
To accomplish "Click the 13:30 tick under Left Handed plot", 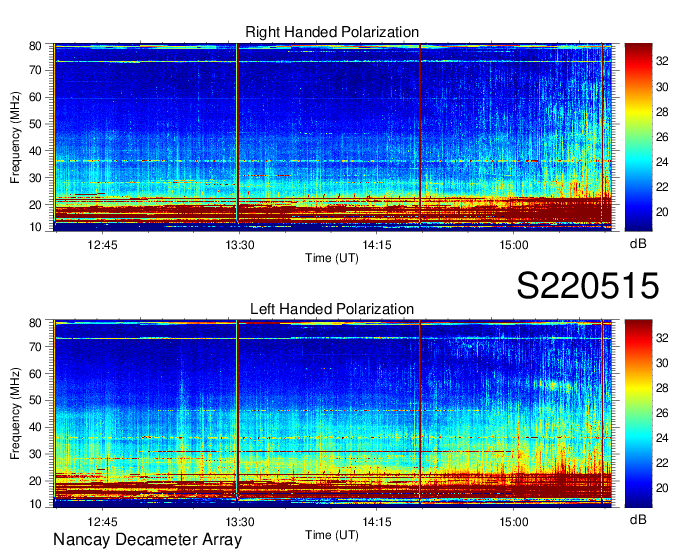I will (x=240, y=522).
